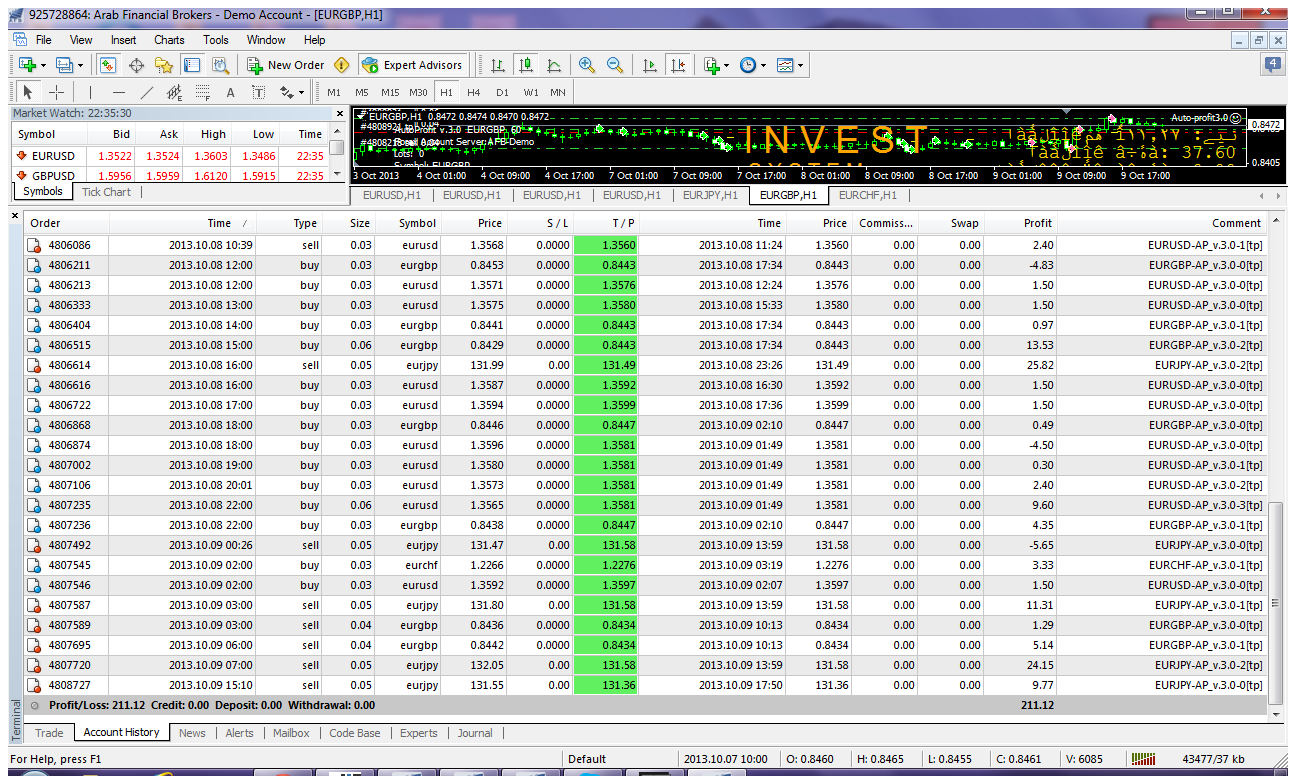Close the Terminal panel
Viewport: 1296px width, 776px height.
pos(15,215)
